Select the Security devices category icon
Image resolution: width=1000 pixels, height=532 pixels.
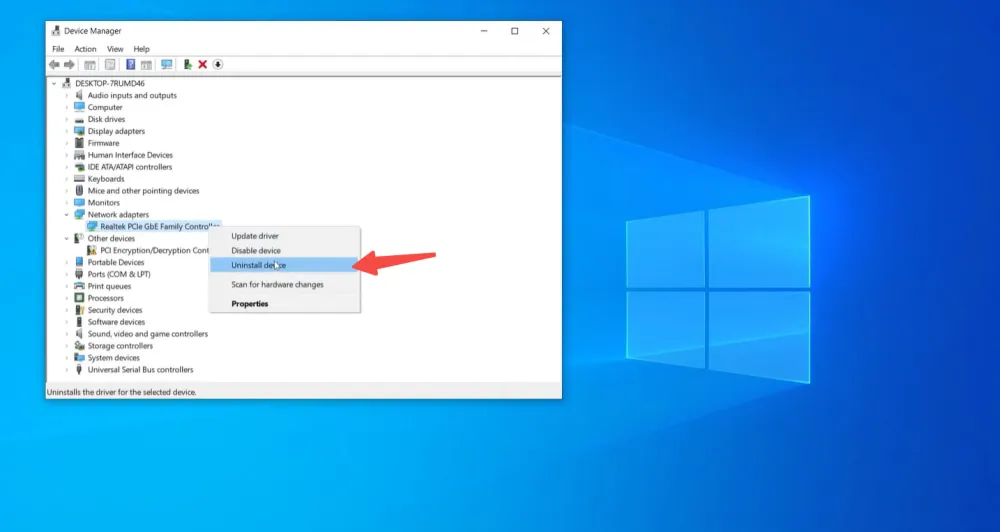79,310
